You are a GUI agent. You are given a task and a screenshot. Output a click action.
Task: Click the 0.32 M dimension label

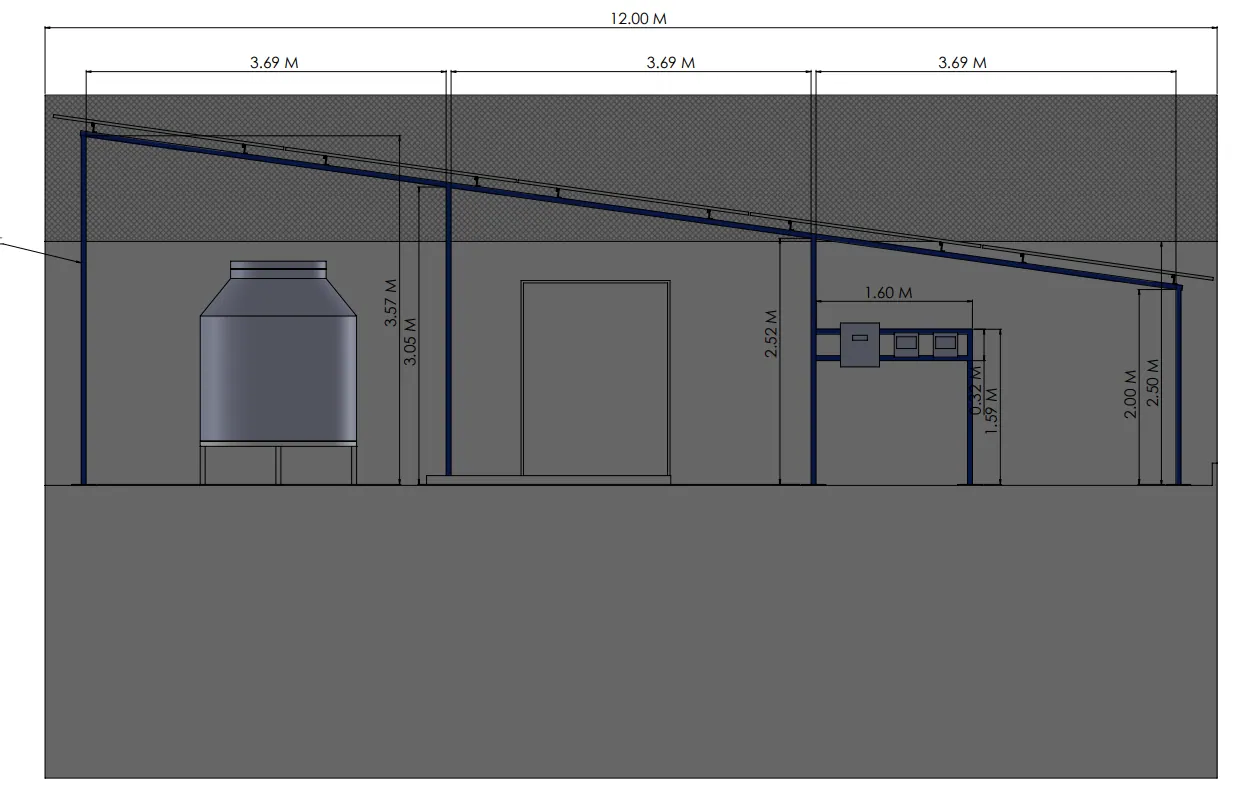pyautogui.click(x=976, y=389)
